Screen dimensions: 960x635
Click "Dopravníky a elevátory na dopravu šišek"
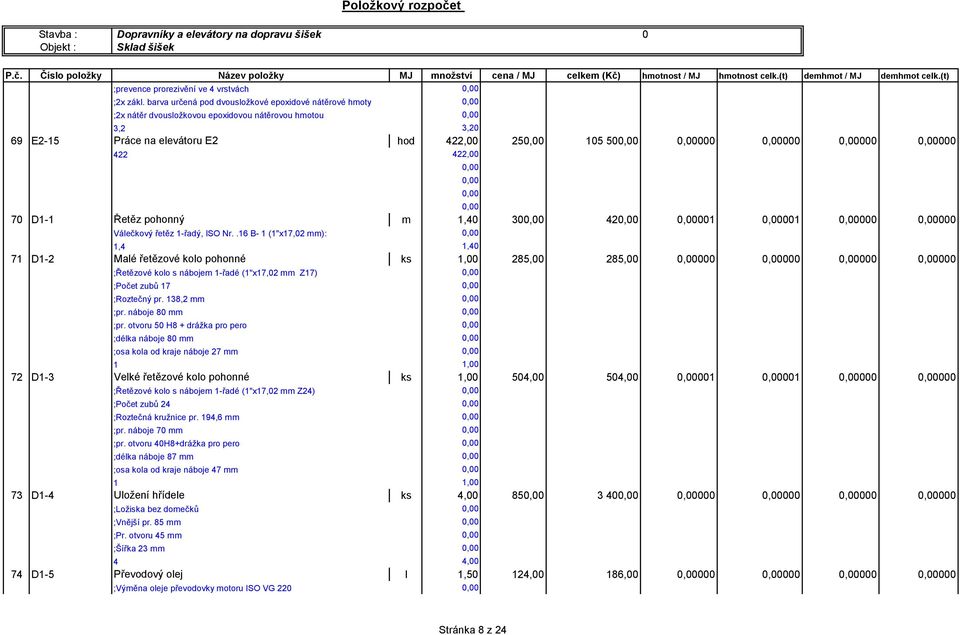tap(219, 35)
